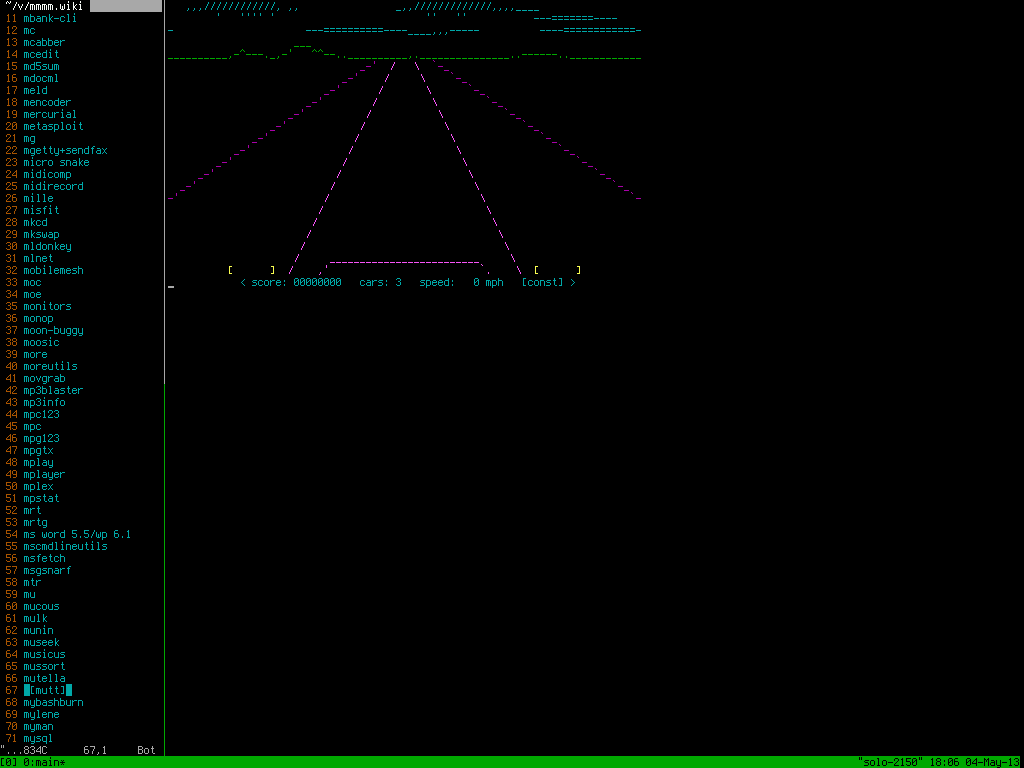The height and width of the screenshot is (768, 1024).
Task: Select the 'mussort' line
Action: tap(44, 666)
